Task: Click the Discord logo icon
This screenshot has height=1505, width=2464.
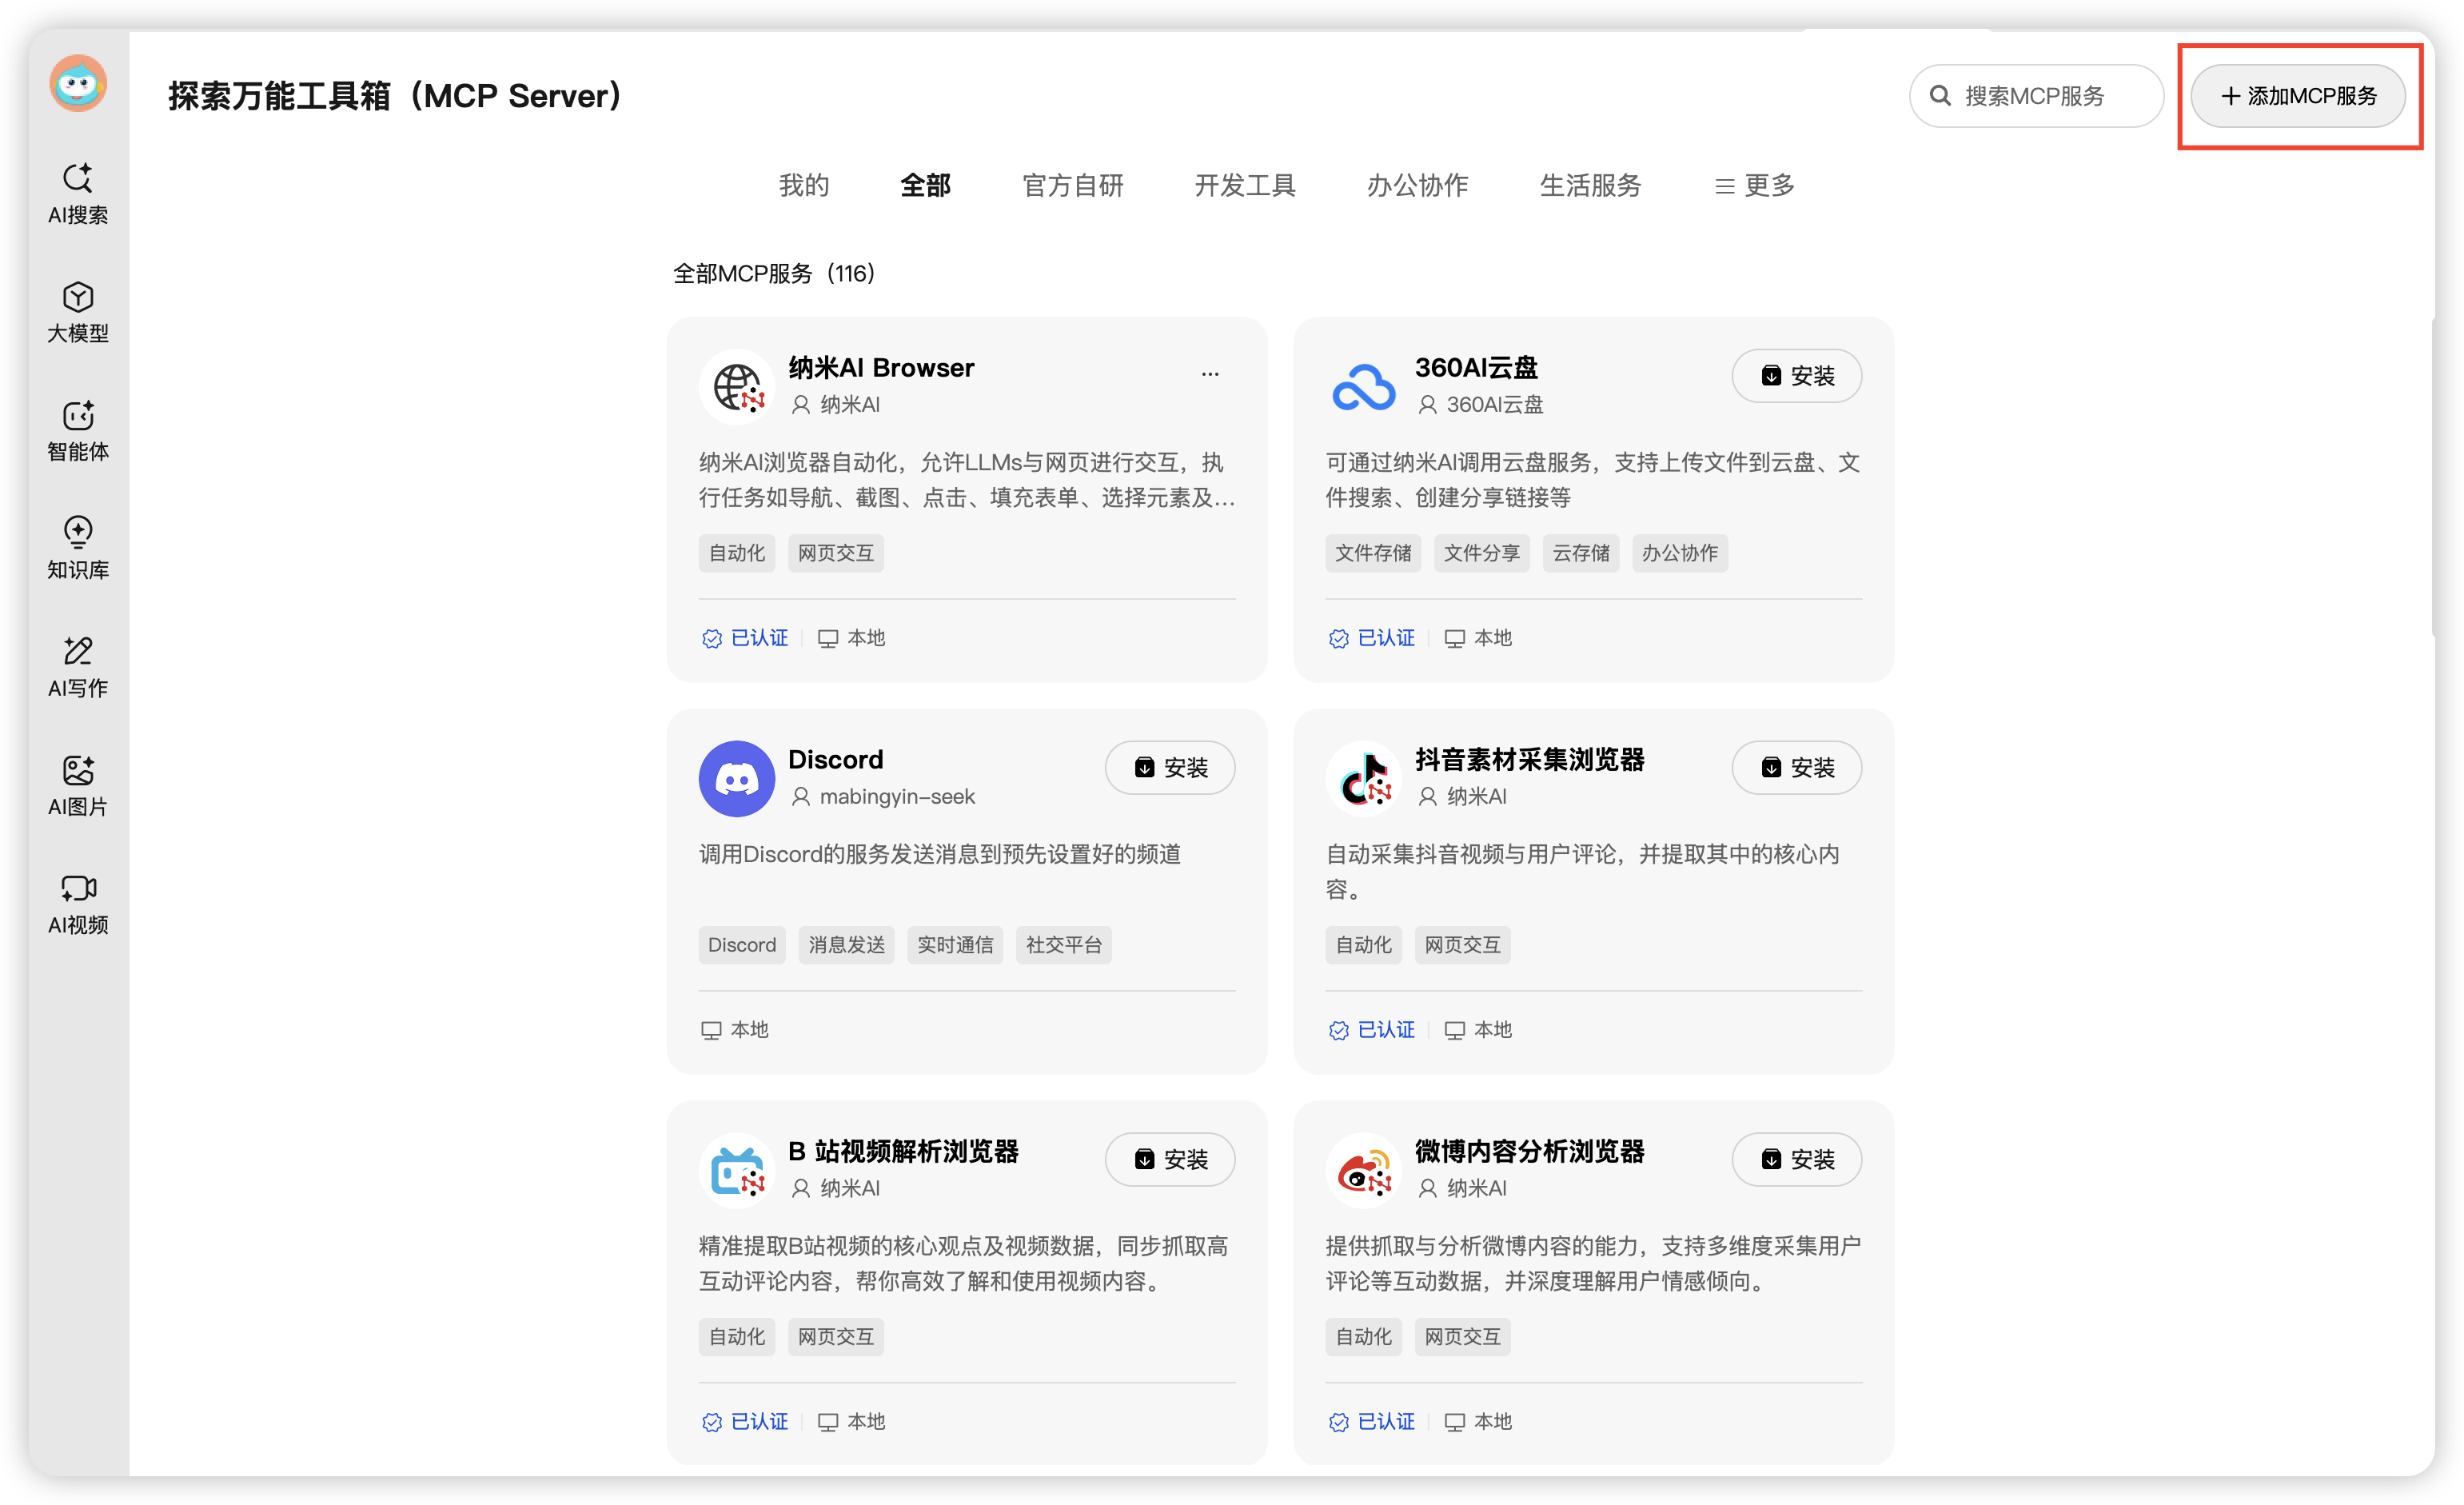Action: tap(737, 778)
